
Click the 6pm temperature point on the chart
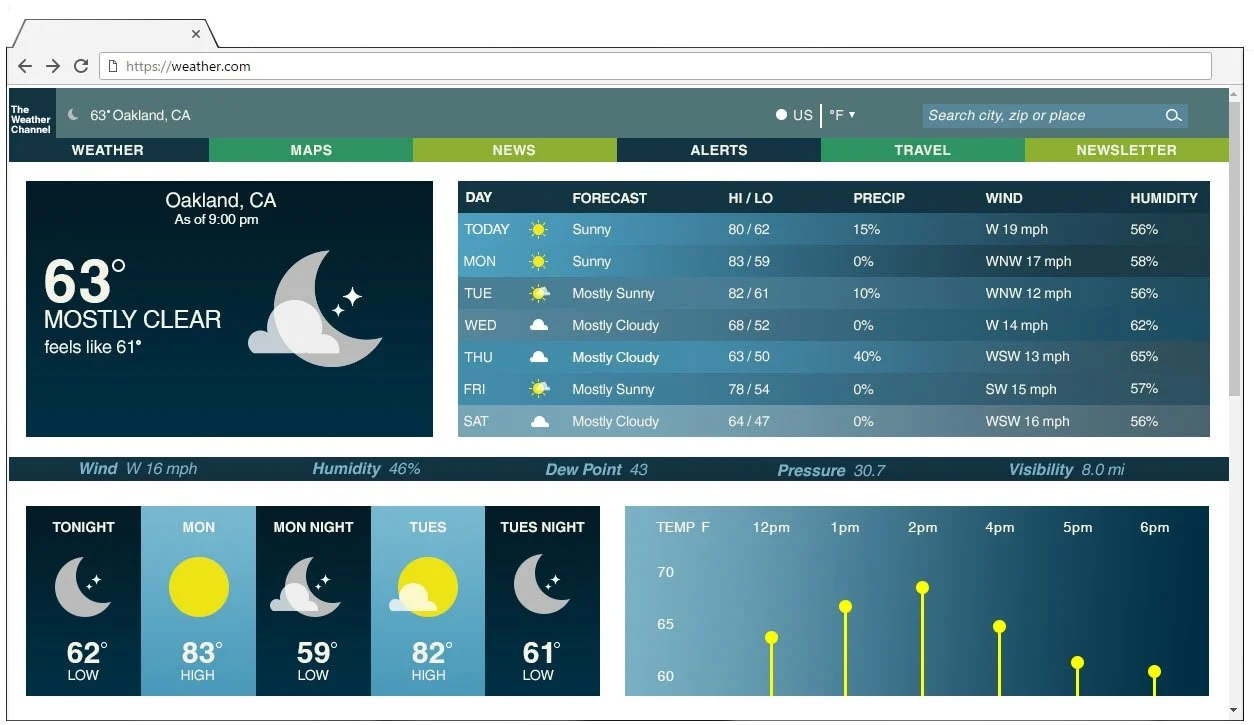pyautogui.click(x=1154, y=671)
